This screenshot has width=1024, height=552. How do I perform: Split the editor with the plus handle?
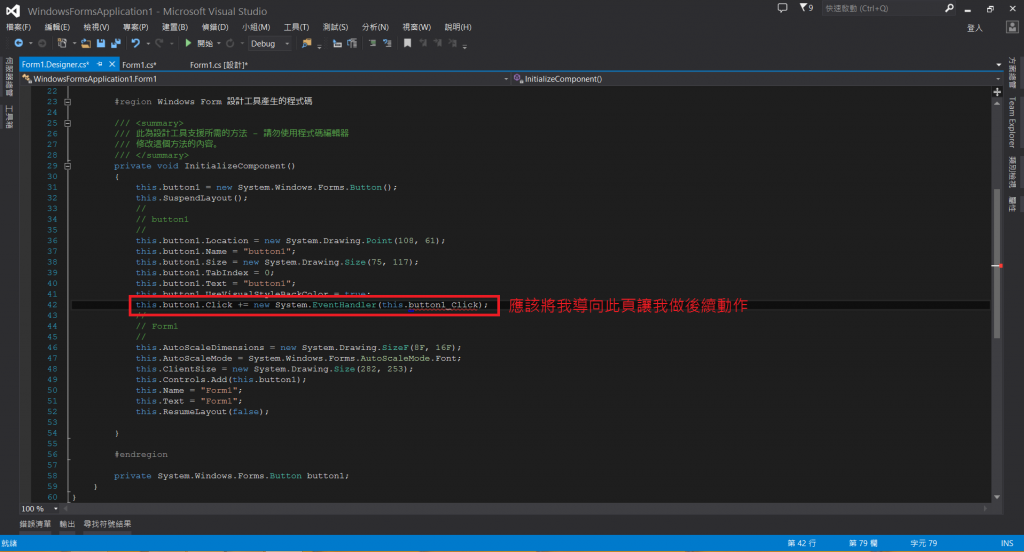click(997, 92)
